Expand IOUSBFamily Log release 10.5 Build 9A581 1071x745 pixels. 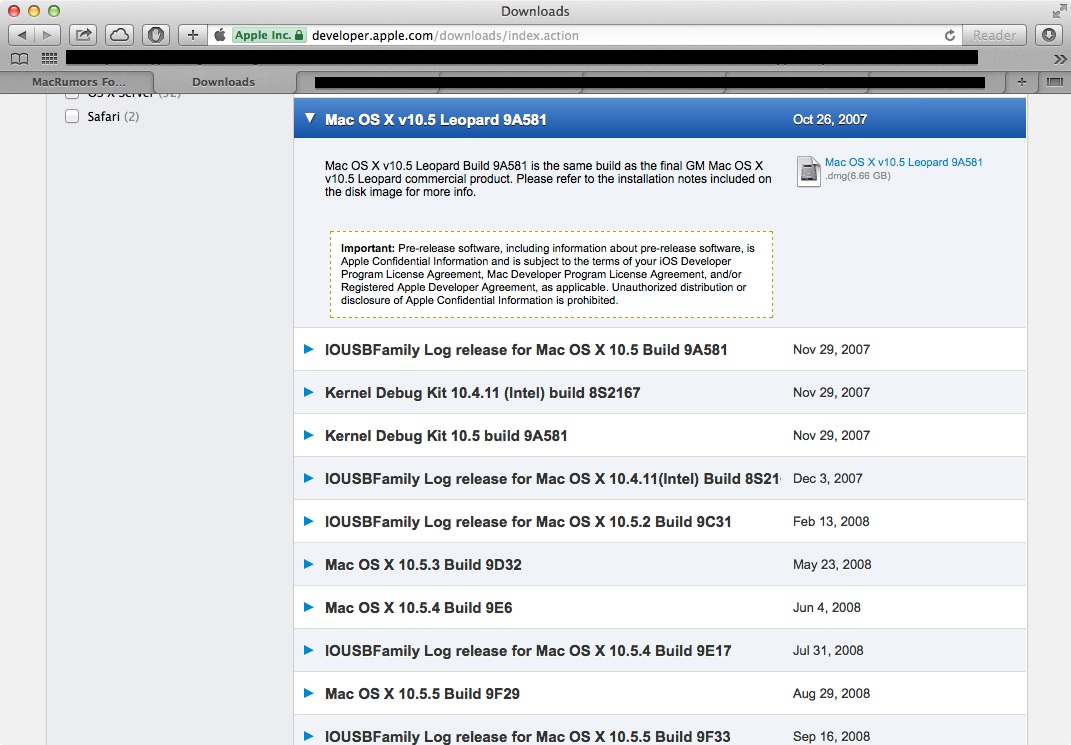click(309, 349)
